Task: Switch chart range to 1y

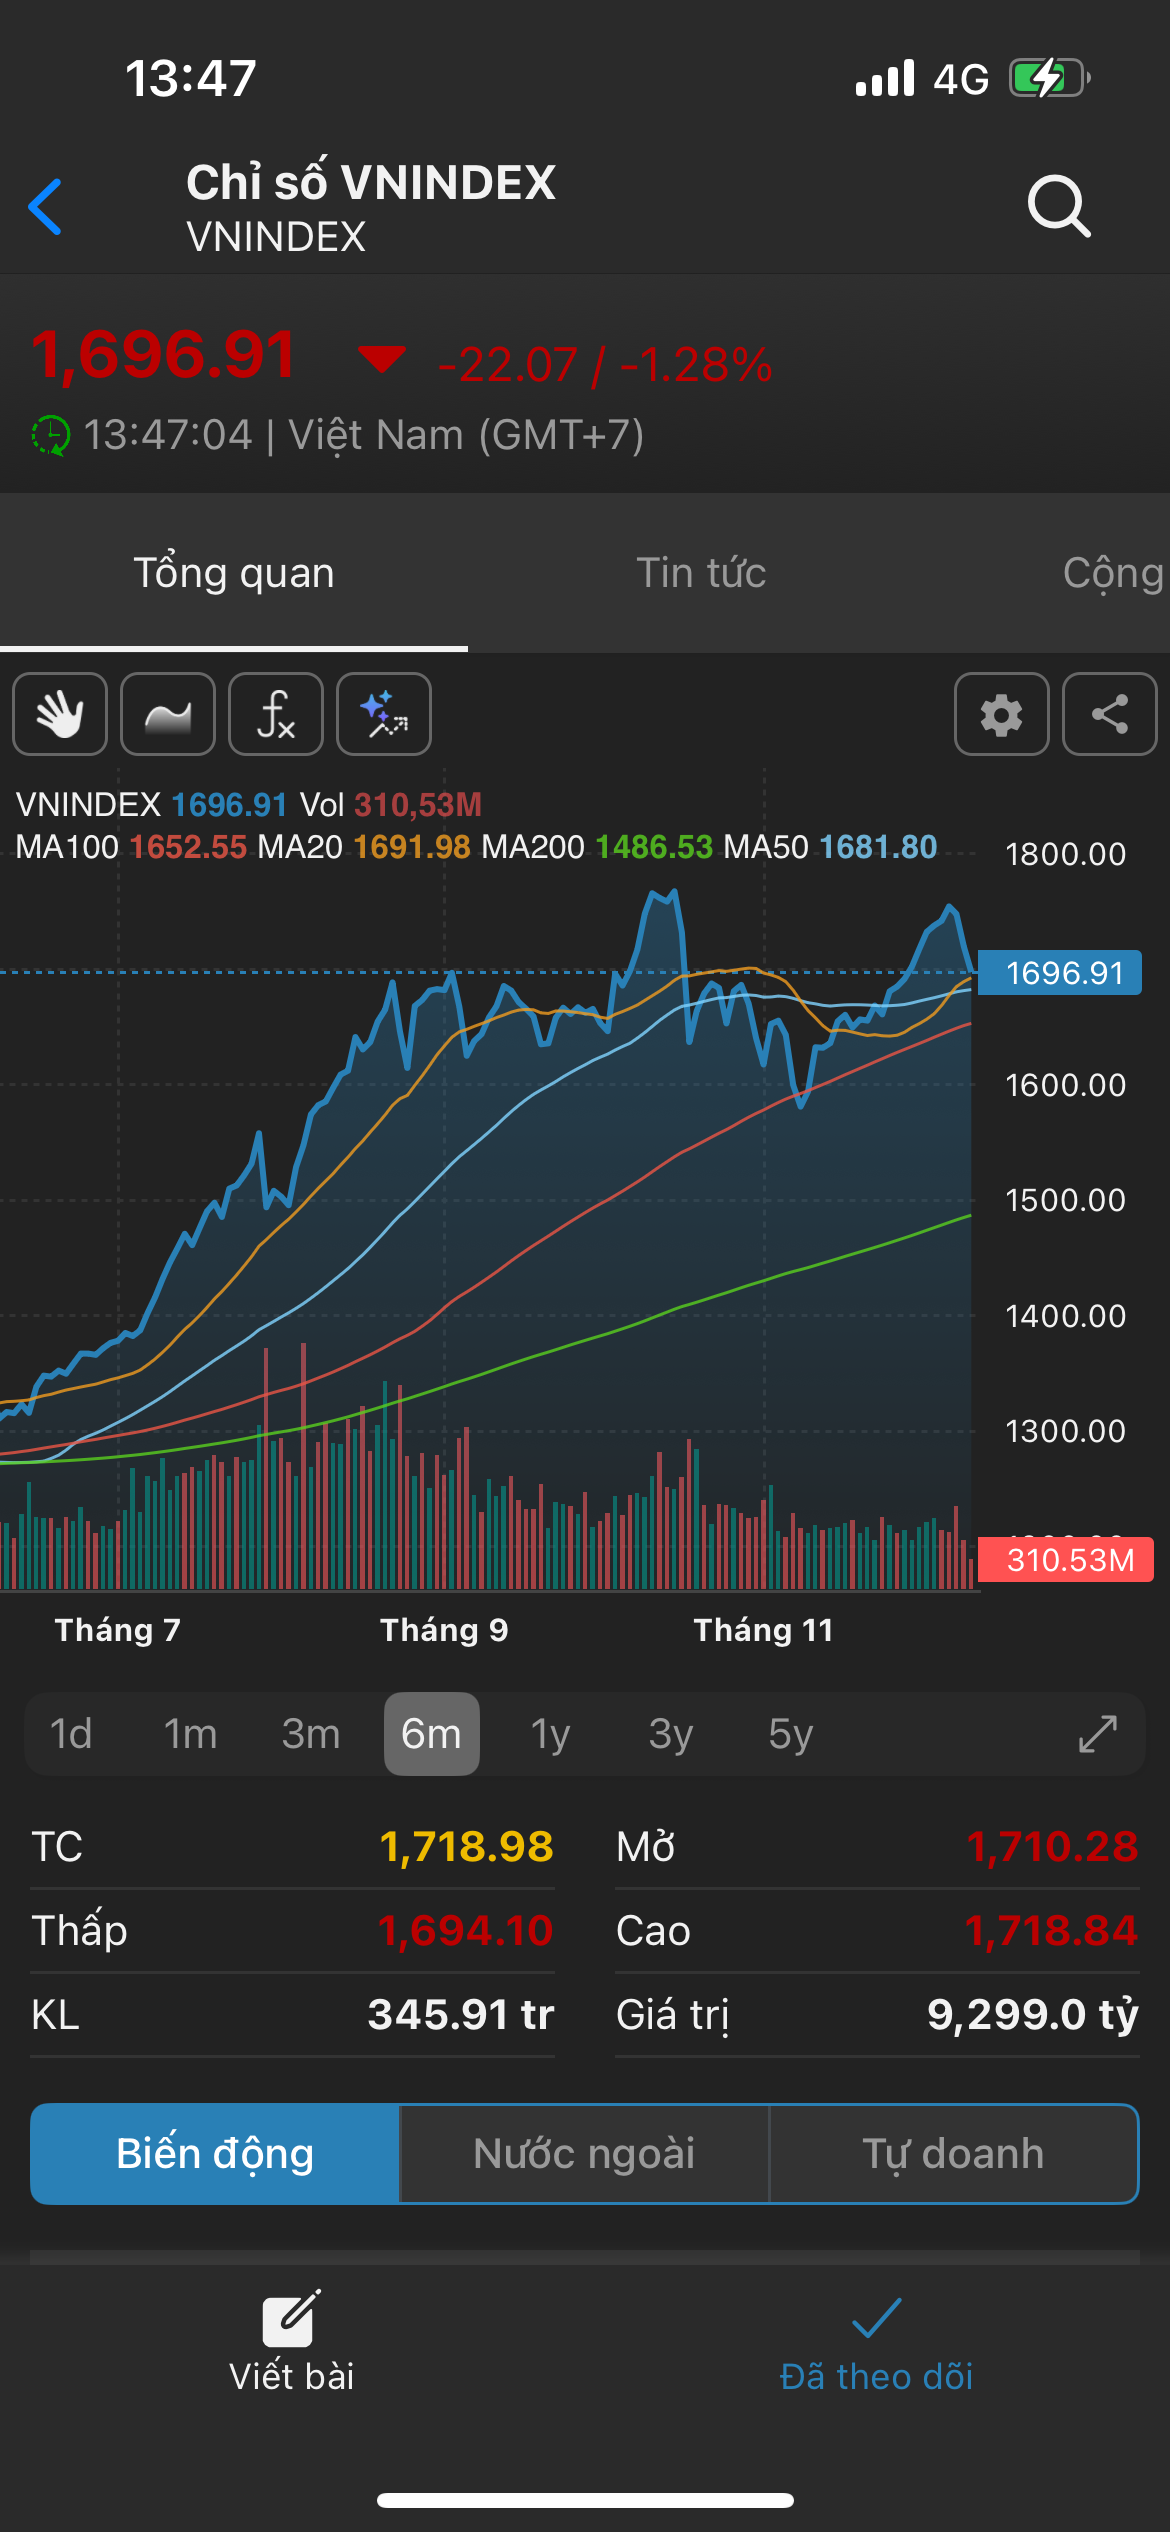Action: [550, 1734]
